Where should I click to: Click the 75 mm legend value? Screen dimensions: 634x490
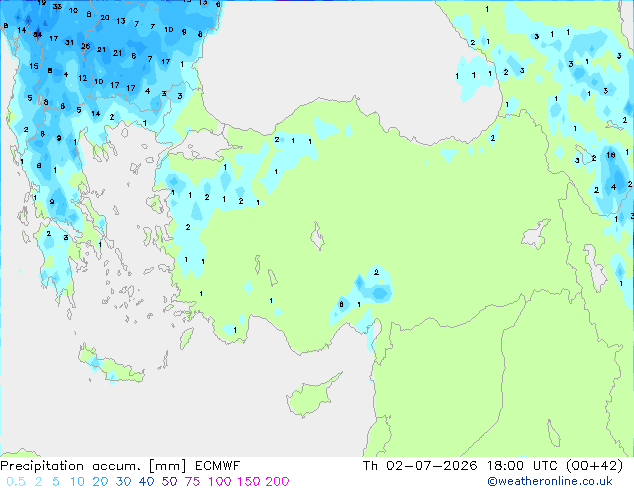click(192, 482)
